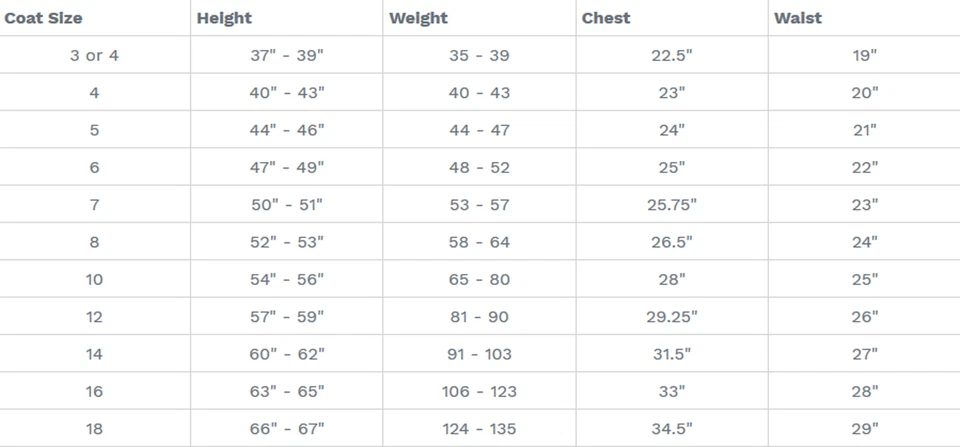Screen dimensions: 960x447
Task: Click the chest measurement 25.75"
Action: (672, 204)
